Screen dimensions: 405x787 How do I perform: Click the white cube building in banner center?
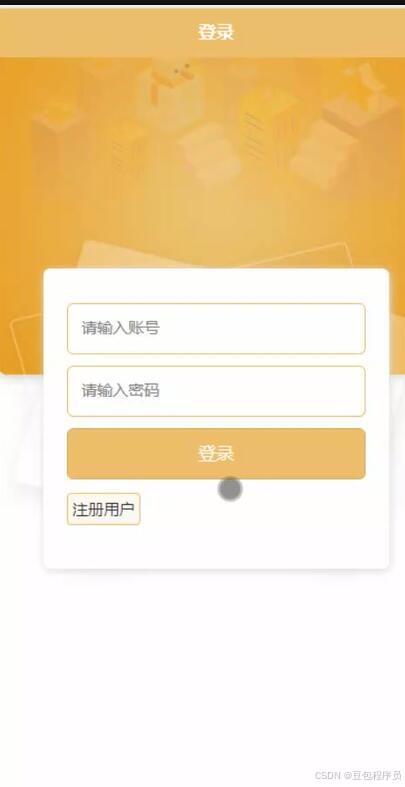pyautogui.click(x=206, y=151)
